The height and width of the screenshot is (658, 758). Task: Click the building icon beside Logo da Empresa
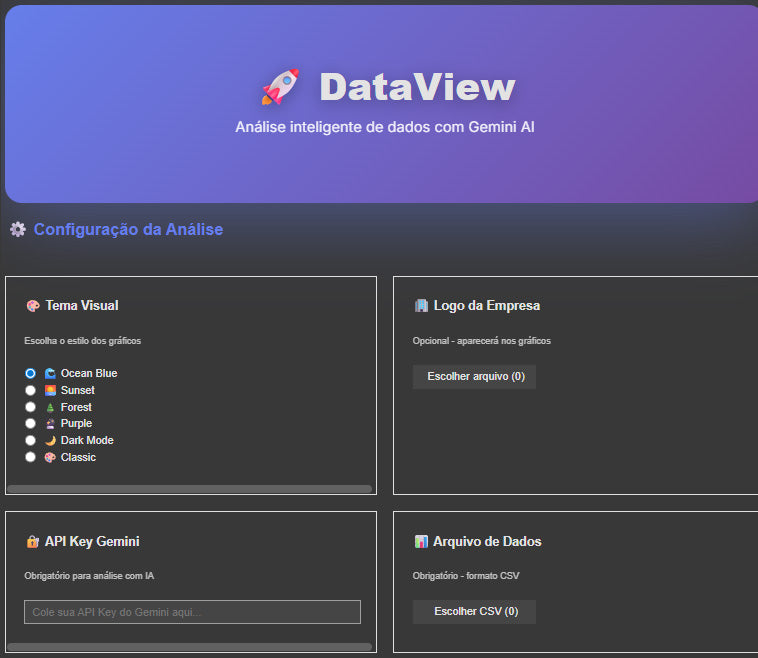pos(421,306)
